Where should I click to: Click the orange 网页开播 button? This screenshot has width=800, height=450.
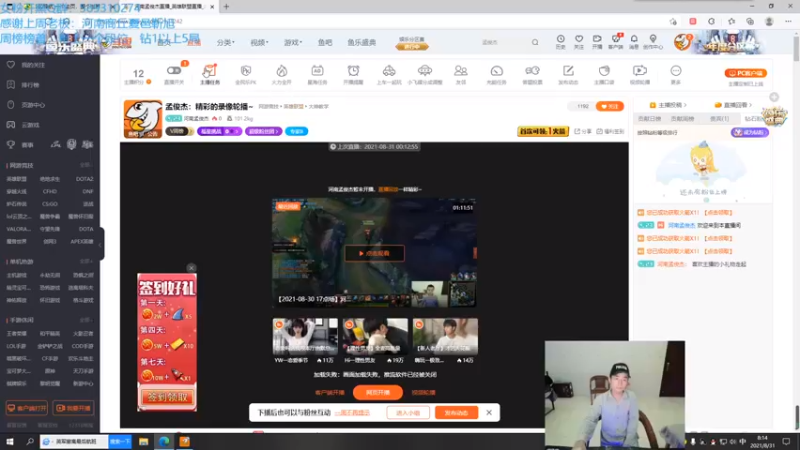point(378,392)
